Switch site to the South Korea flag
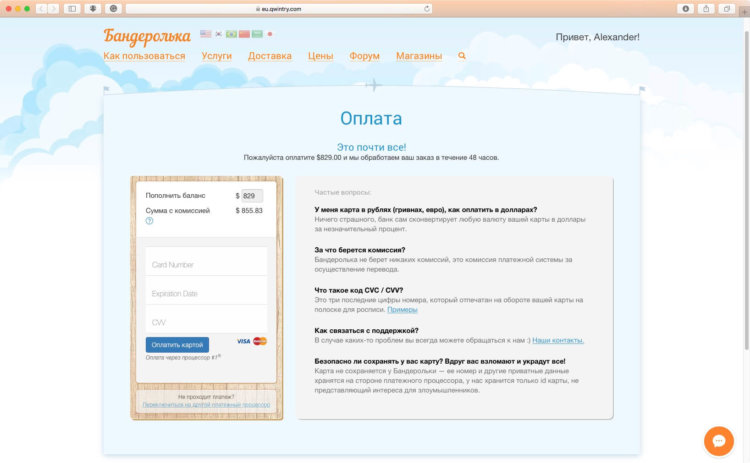The image size is (750, 463). [219, 34]
